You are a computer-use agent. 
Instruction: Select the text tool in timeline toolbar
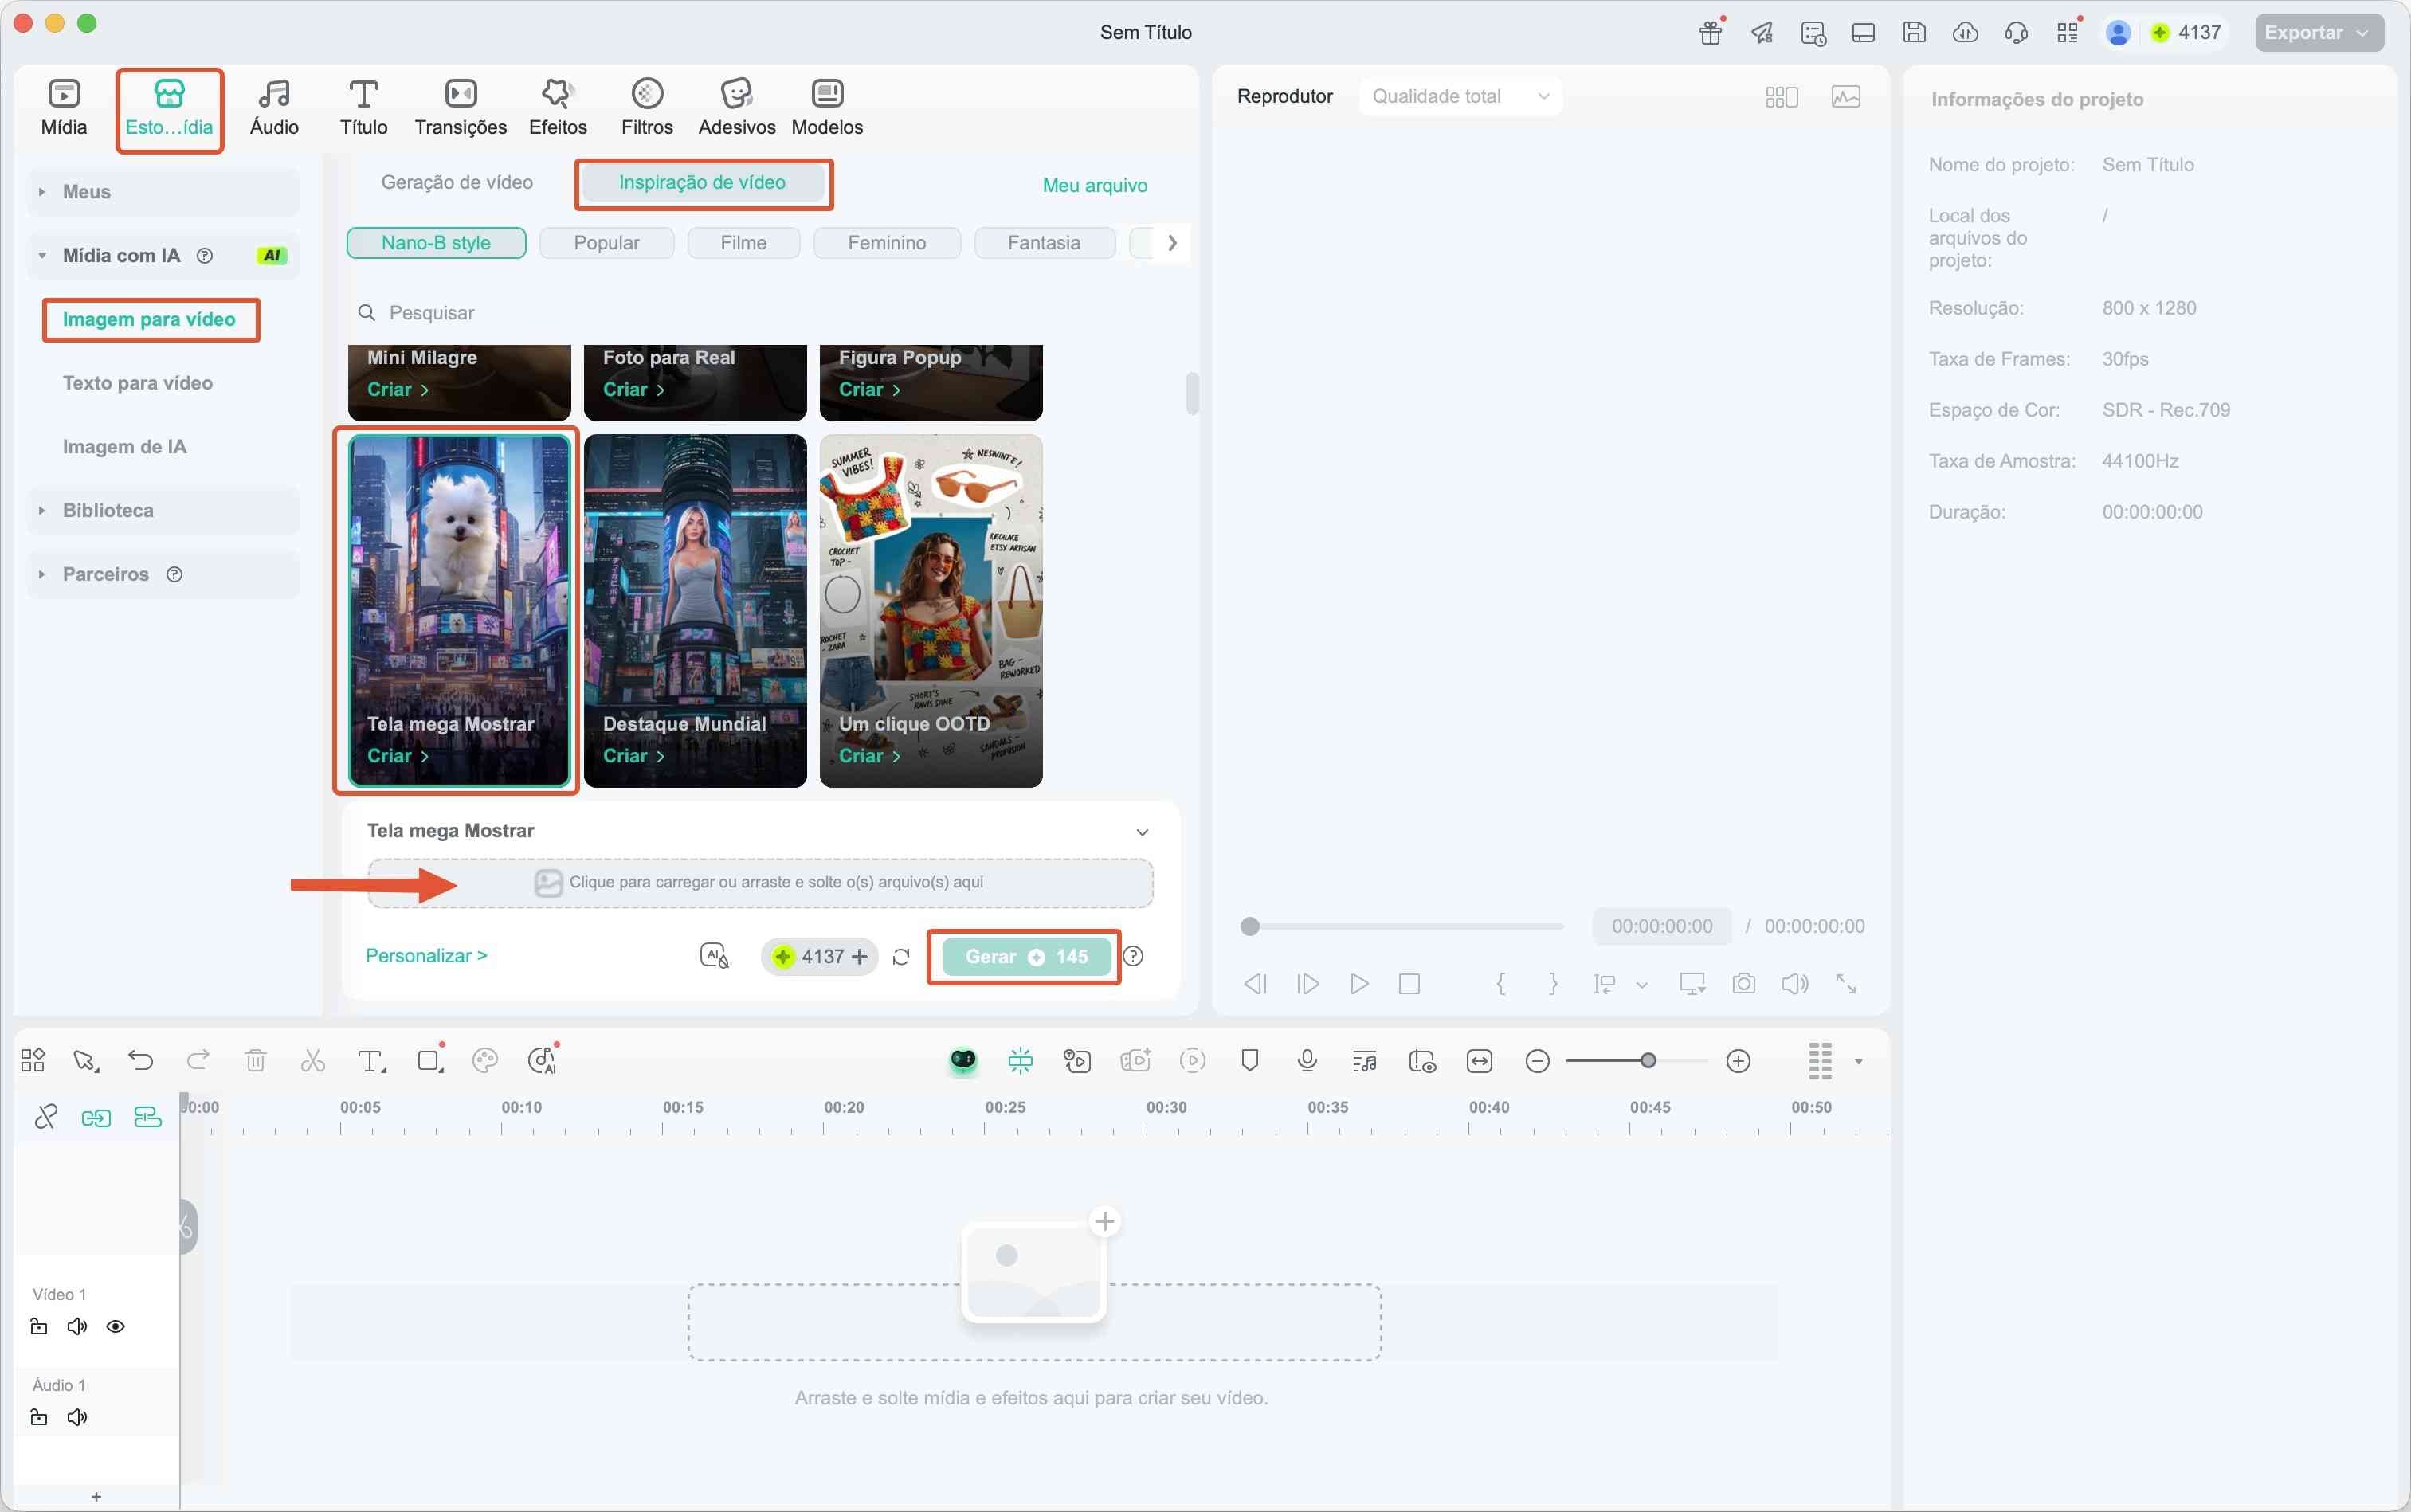(371, 1061)
